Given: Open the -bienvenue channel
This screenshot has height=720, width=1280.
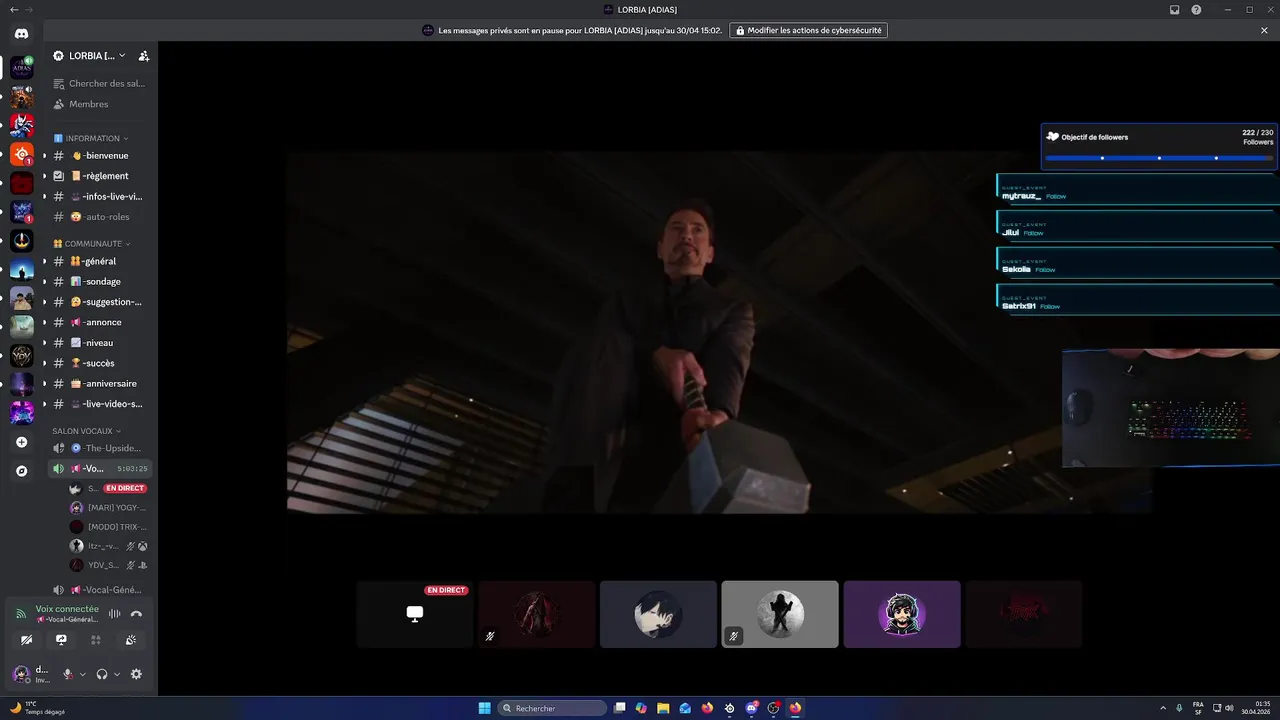Looking at the screenshot, I should (100, 156).
